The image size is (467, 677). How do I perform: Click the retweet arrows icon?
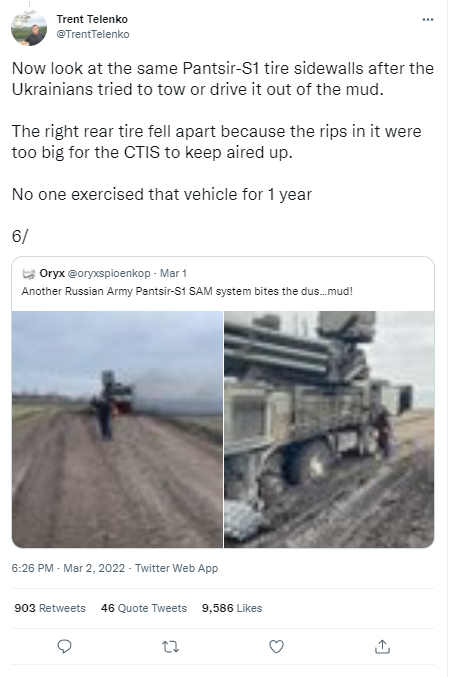click(170, 647)
